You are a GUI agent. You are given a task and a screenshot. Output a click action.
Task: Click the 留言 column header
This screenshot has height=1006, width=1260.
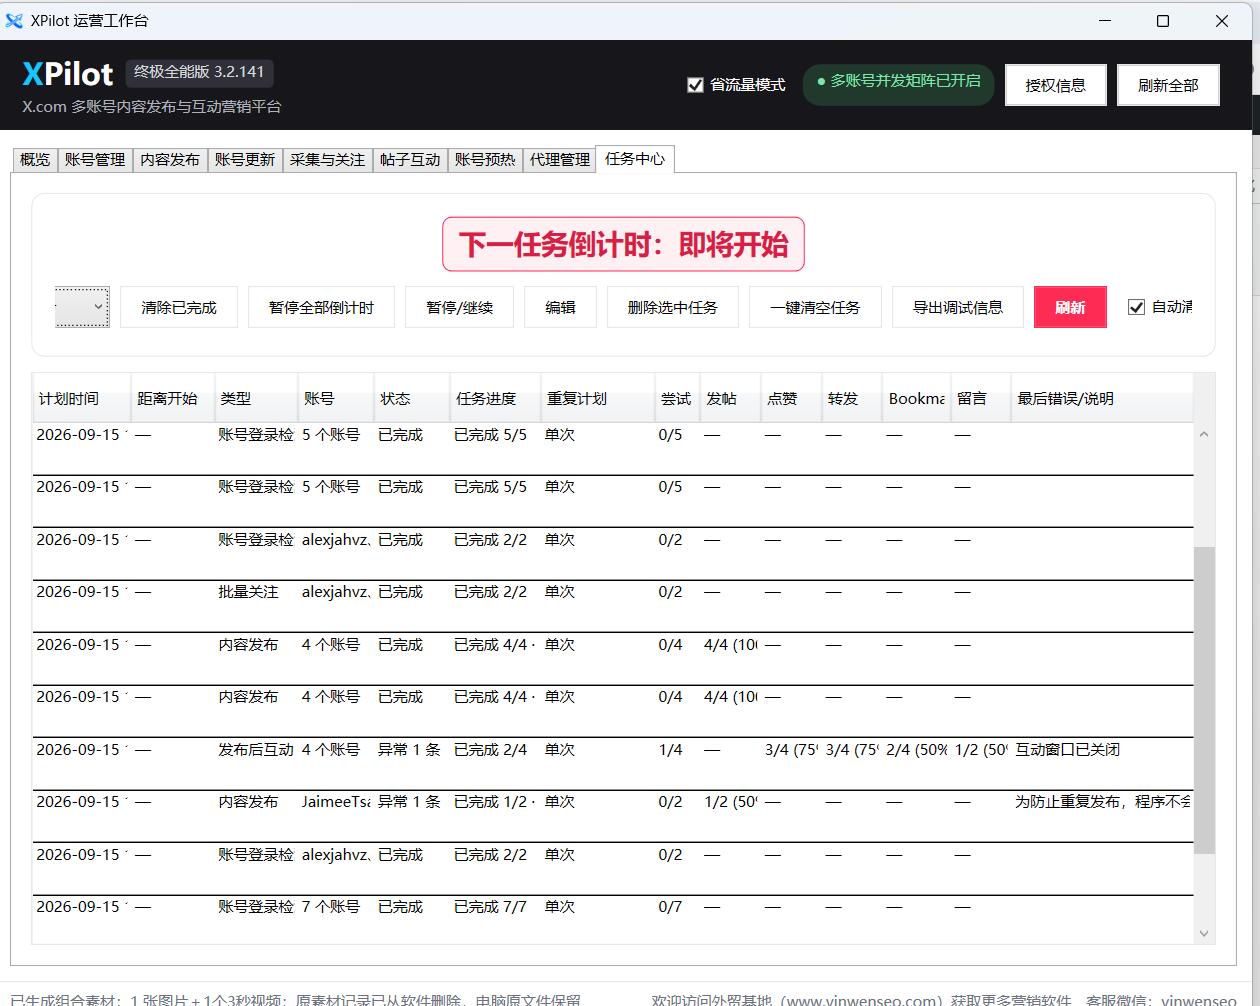coord(981,398)
